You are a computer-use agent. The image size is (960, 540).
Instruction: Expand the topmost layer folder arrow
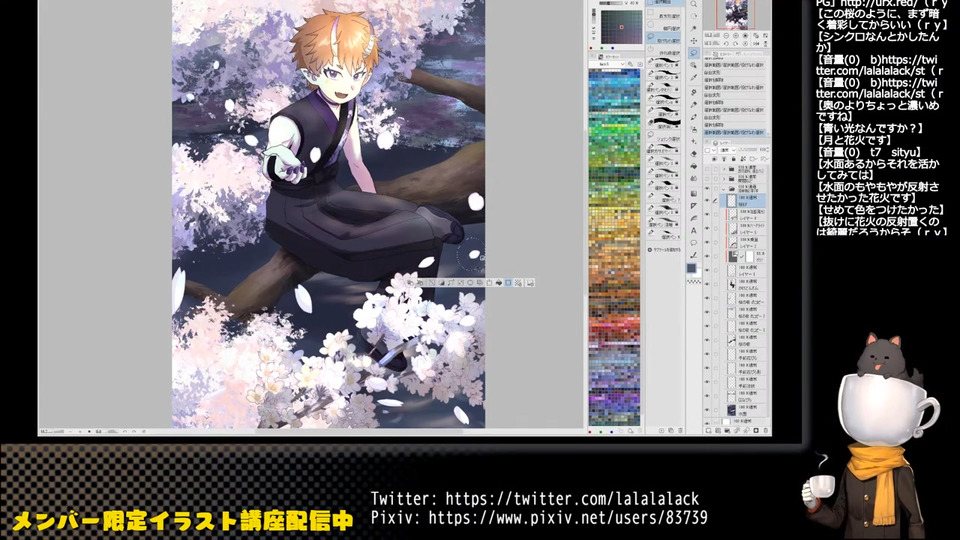click(724, 169)
